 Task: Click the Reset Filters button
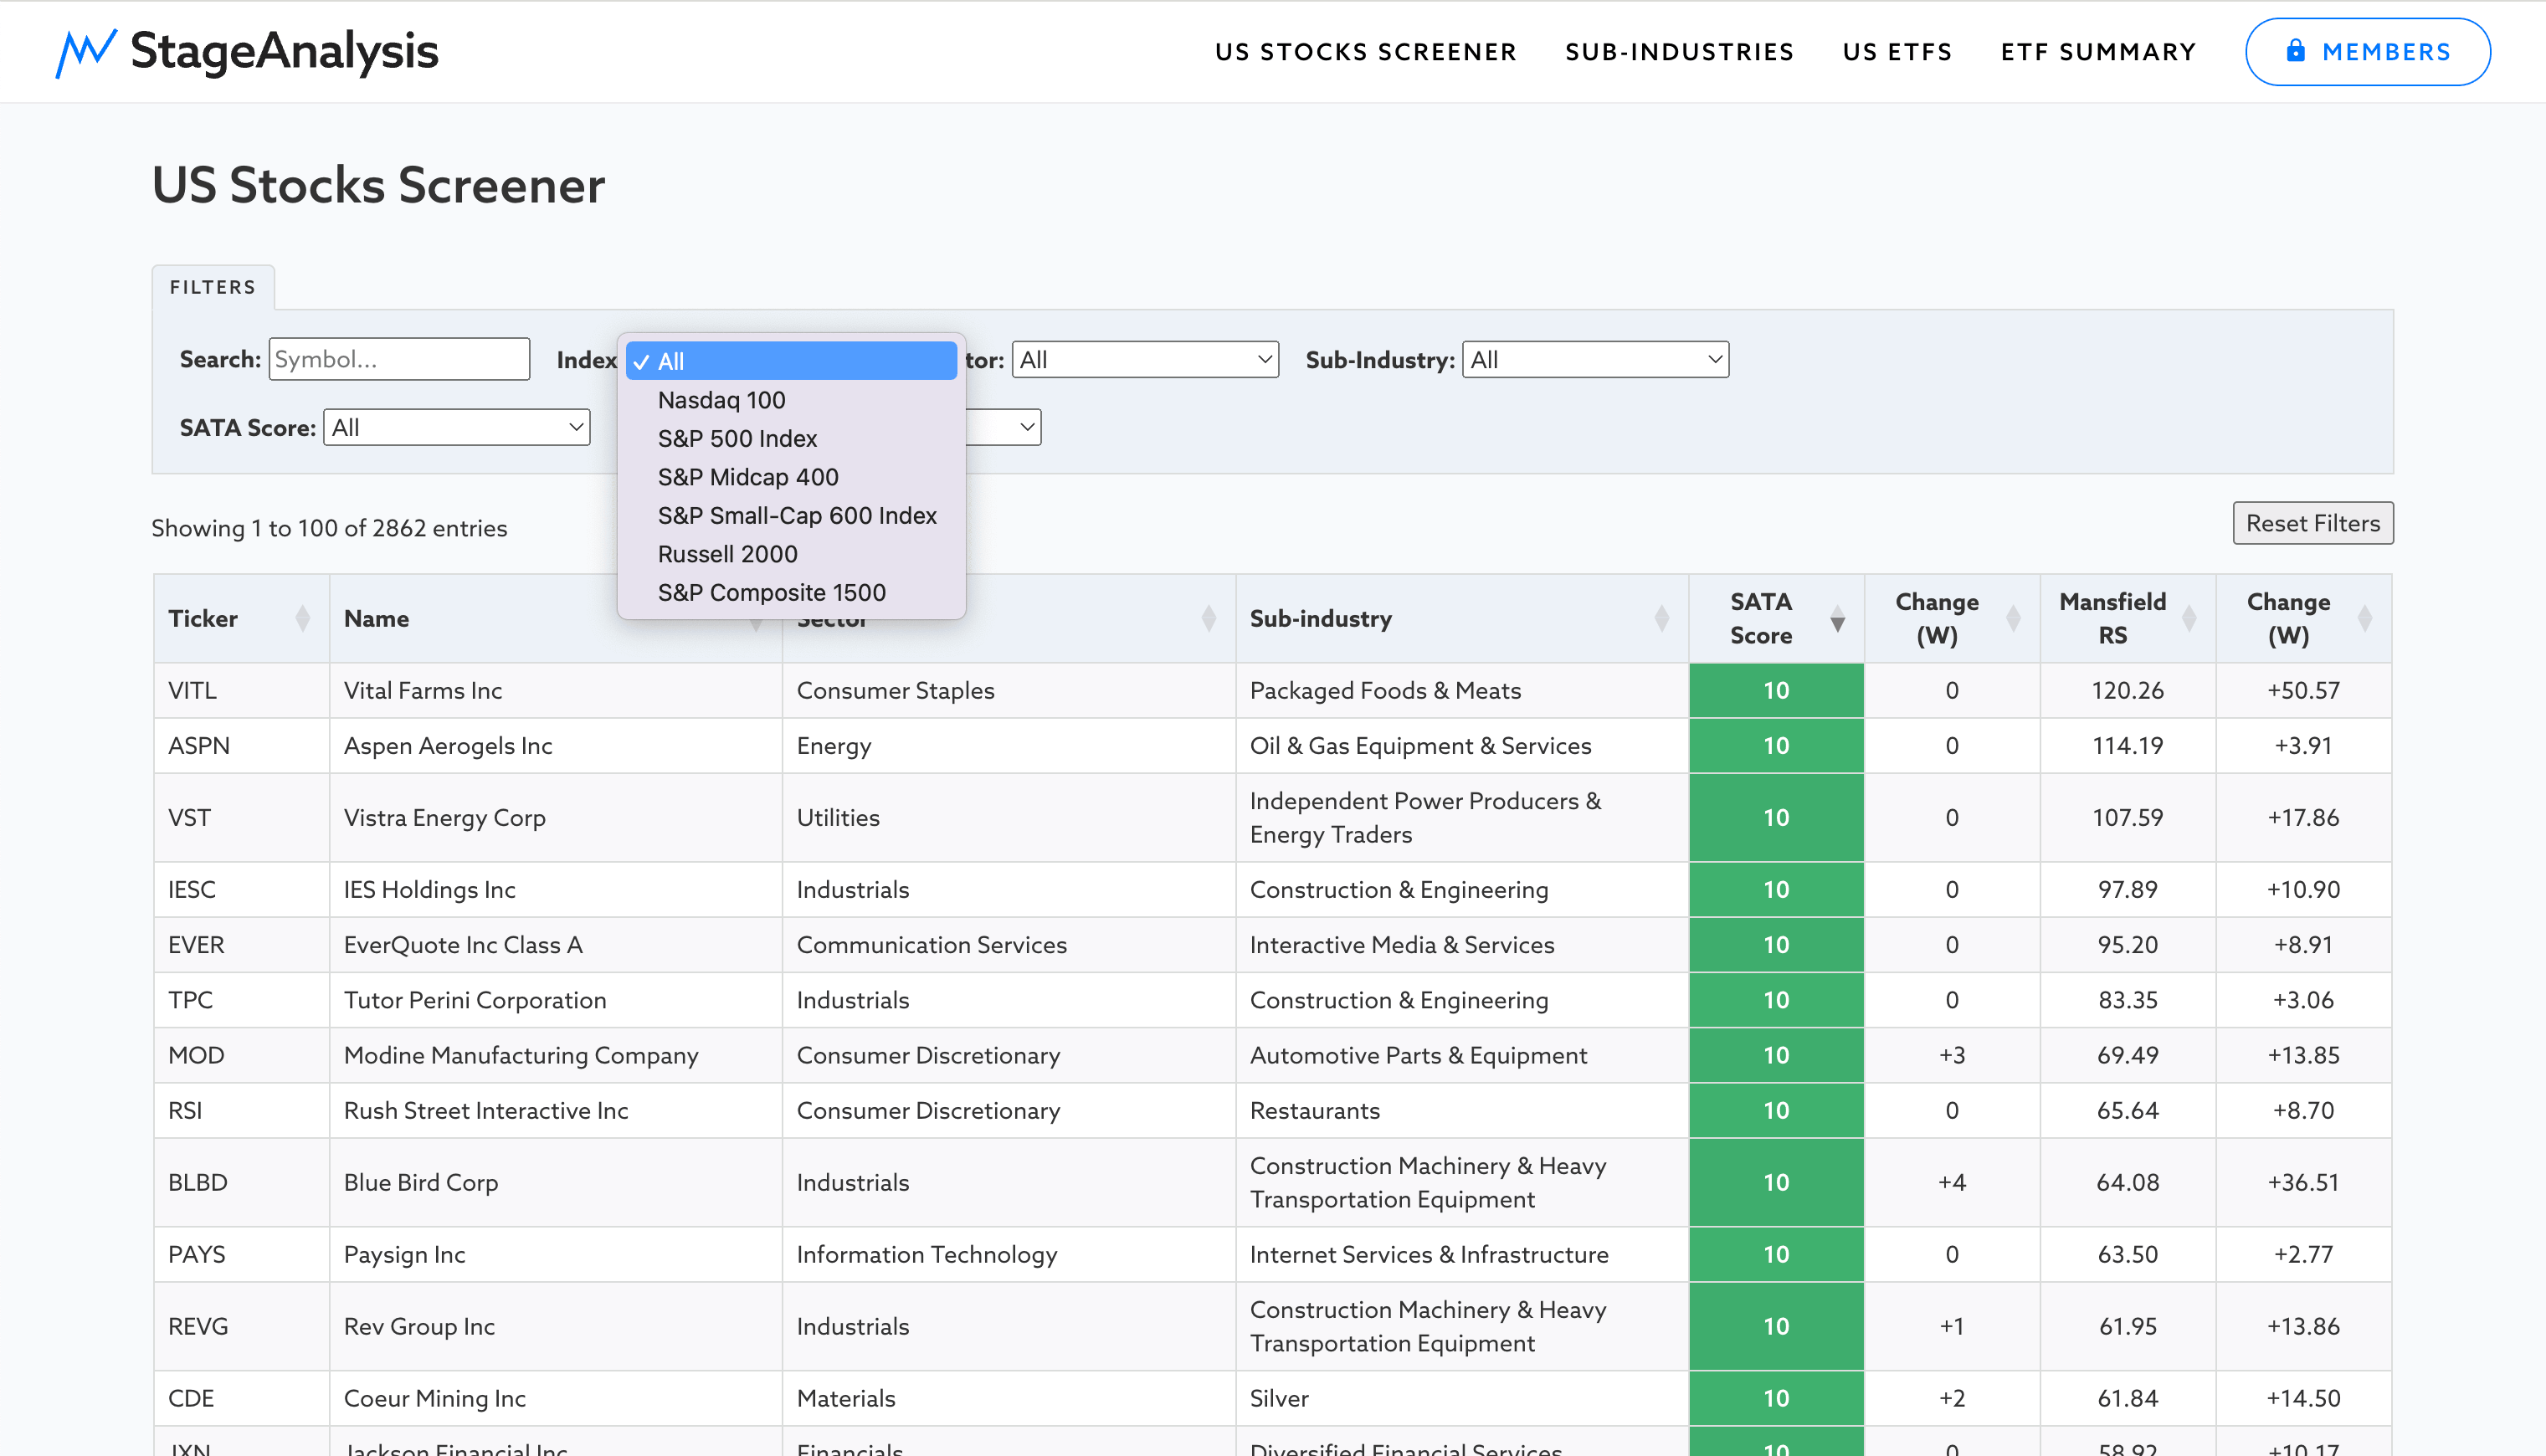point(2313,523)
